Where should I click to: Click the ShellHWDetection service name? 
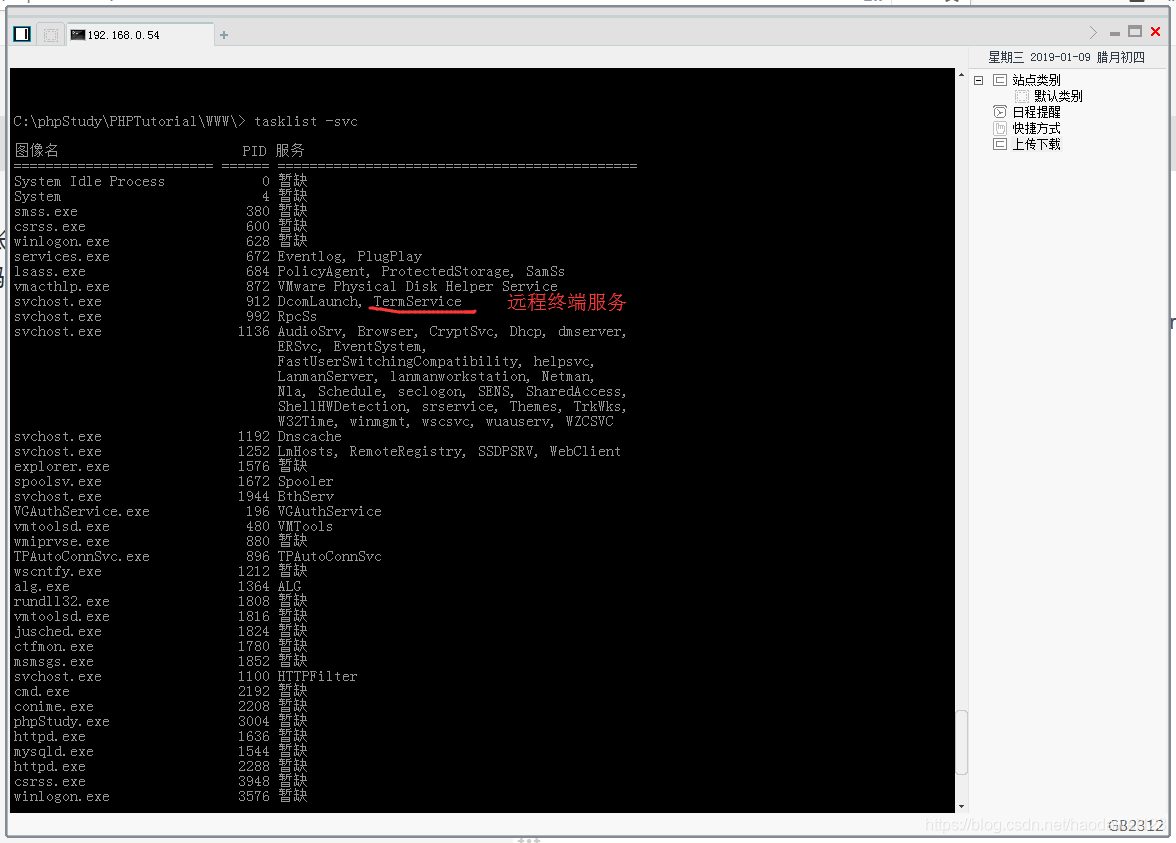coord(342,406)
